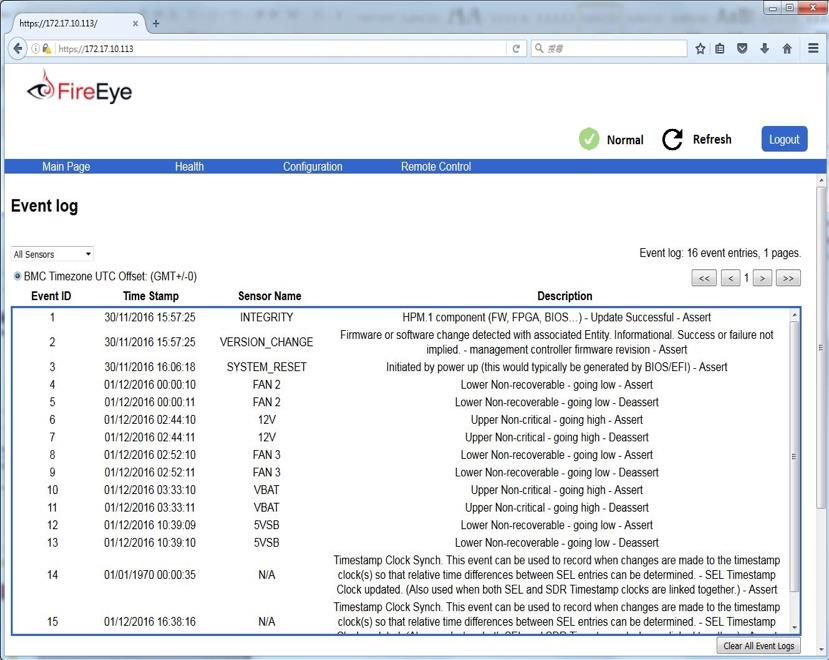Viewport: 829px width, 660px height.
Task: Go to first page with << button
Action: point(704,278)
